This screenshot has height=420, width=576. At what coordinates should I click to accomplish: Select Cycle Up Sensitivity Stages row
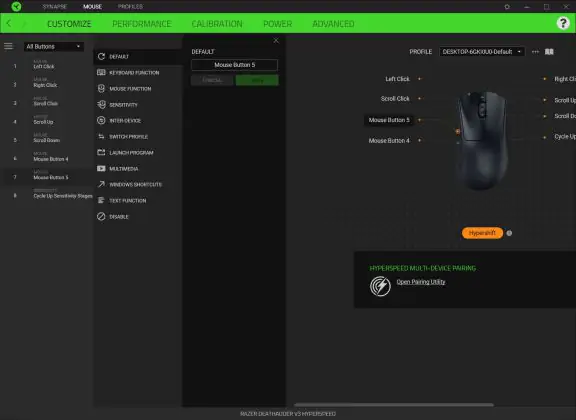47,194
